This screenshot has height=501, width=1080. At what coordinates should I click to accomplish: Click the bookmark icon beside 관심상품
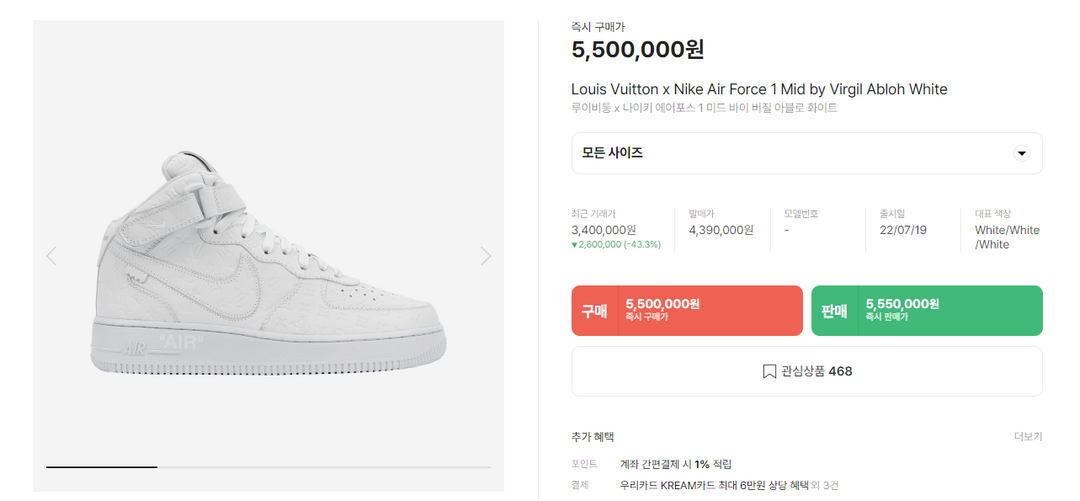point(769,372)
